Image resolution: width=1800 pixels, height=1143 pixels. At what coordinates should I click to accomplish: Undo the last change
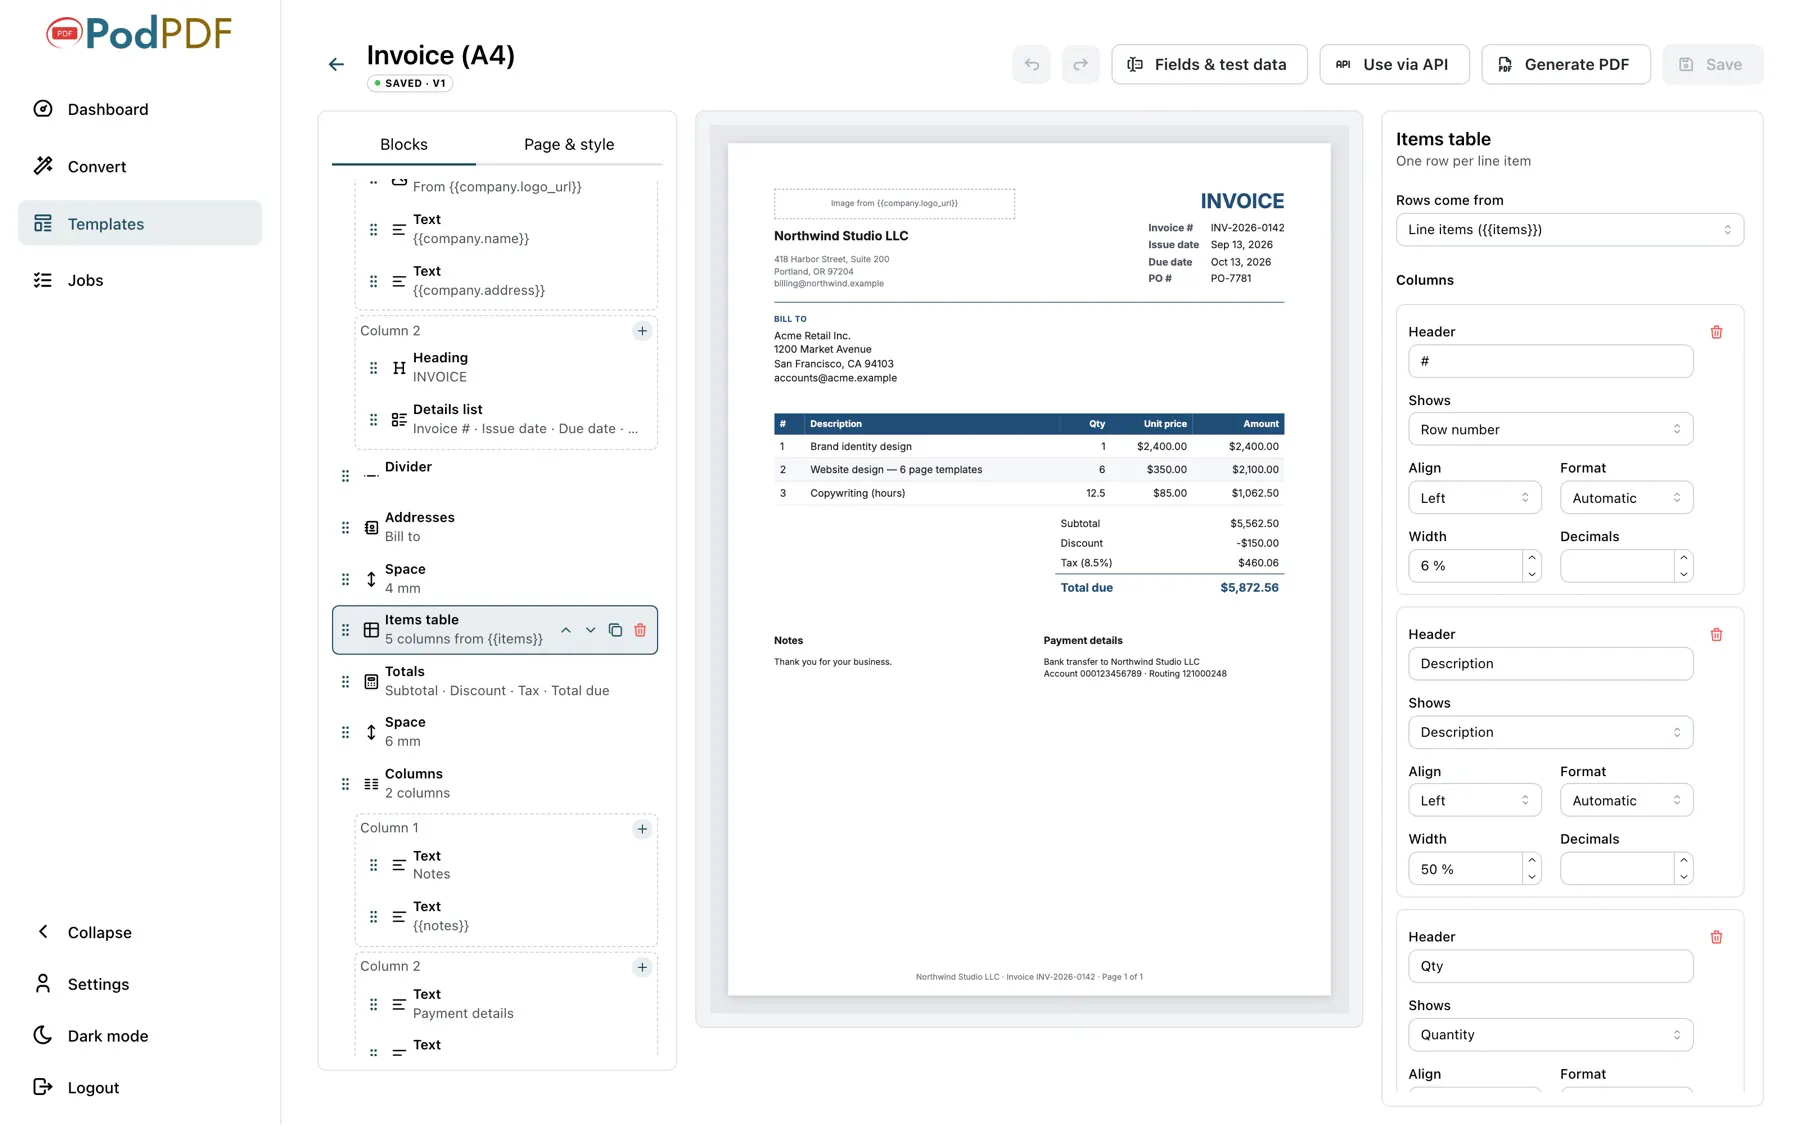point(1031,65)
